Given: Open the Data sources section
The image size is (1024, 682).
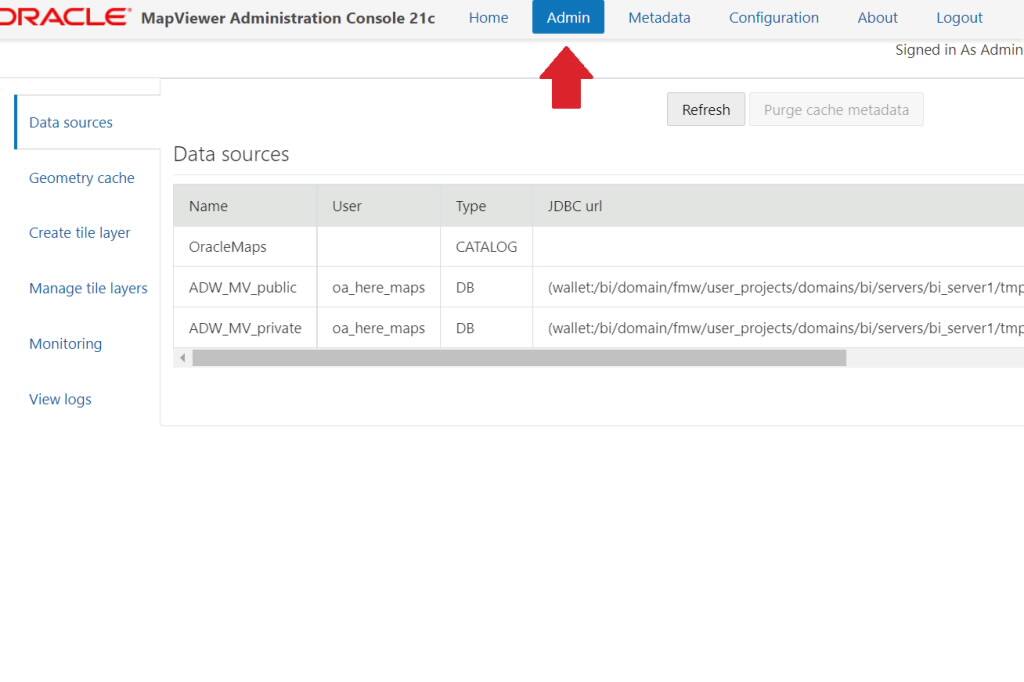Looking at the screenshot, I should (70, 122).
